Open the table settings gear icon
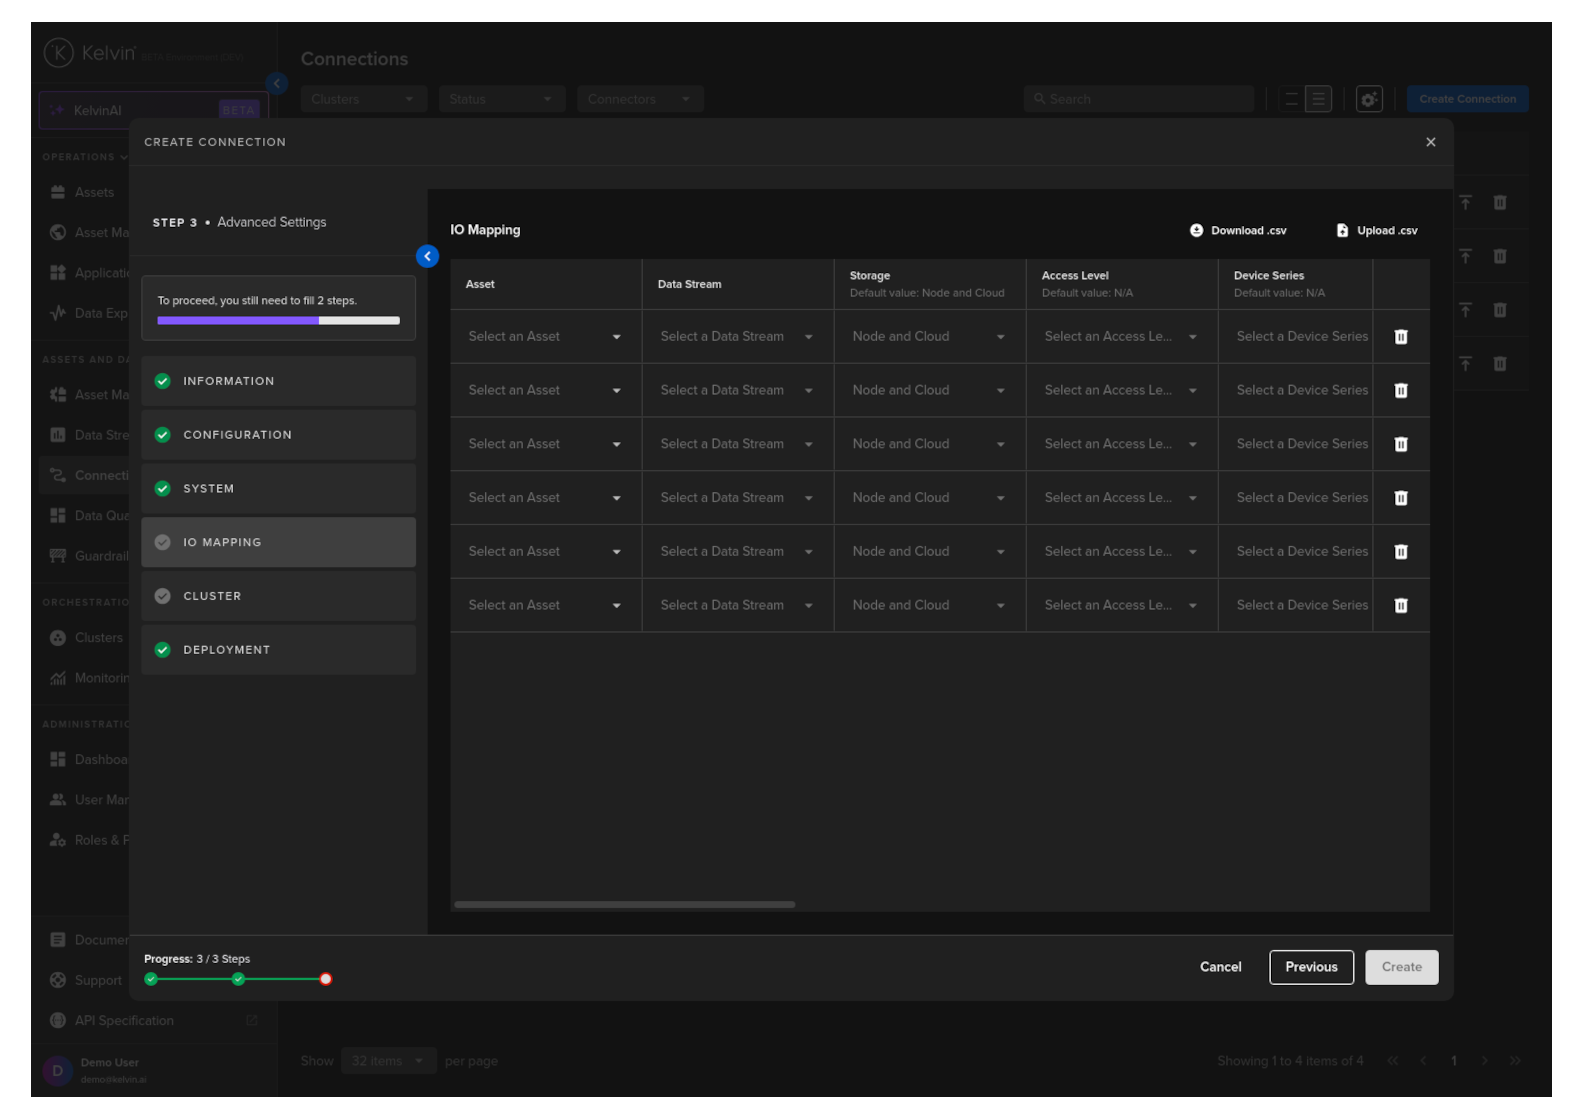 tap(1368, 99)
